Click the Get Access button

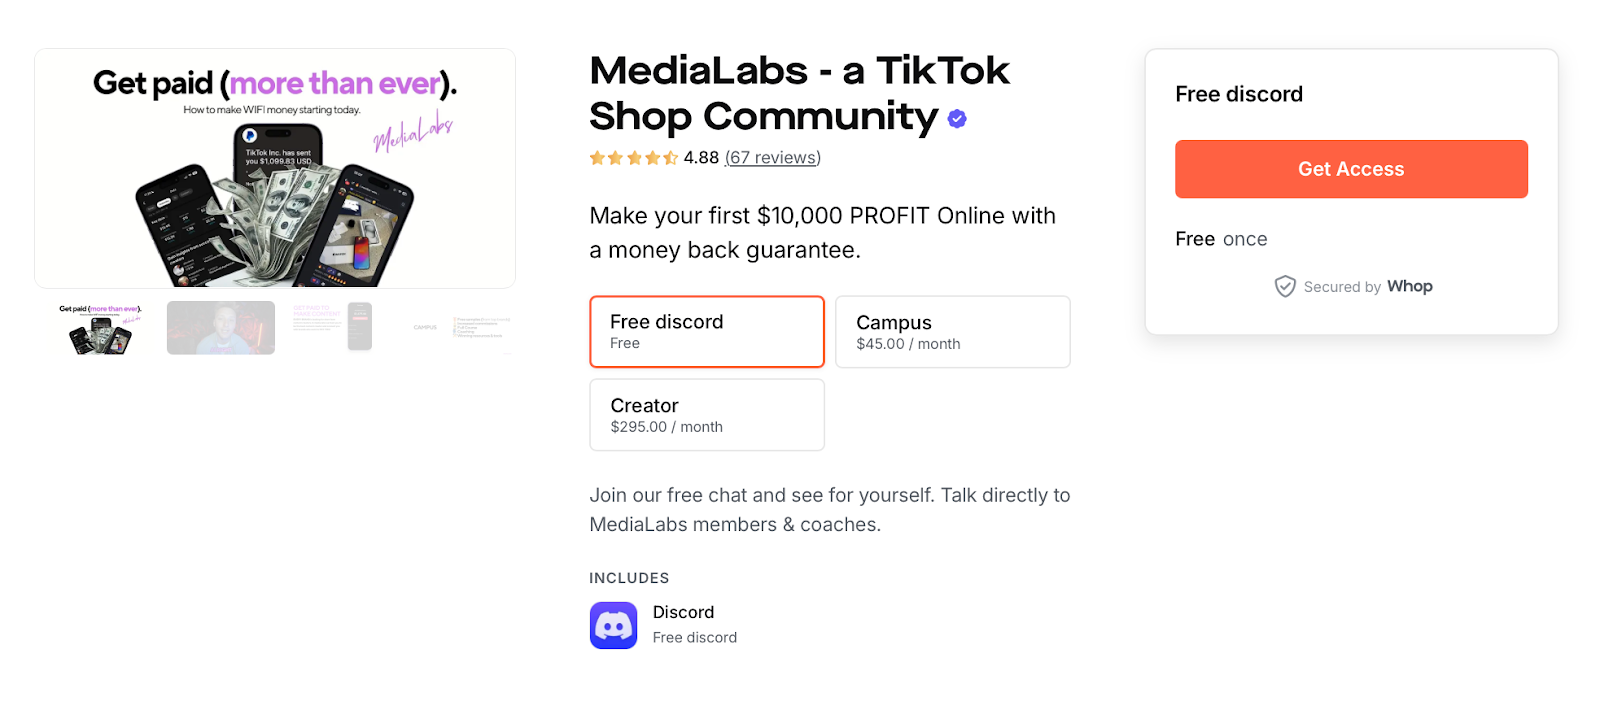tap(1350, 168)
